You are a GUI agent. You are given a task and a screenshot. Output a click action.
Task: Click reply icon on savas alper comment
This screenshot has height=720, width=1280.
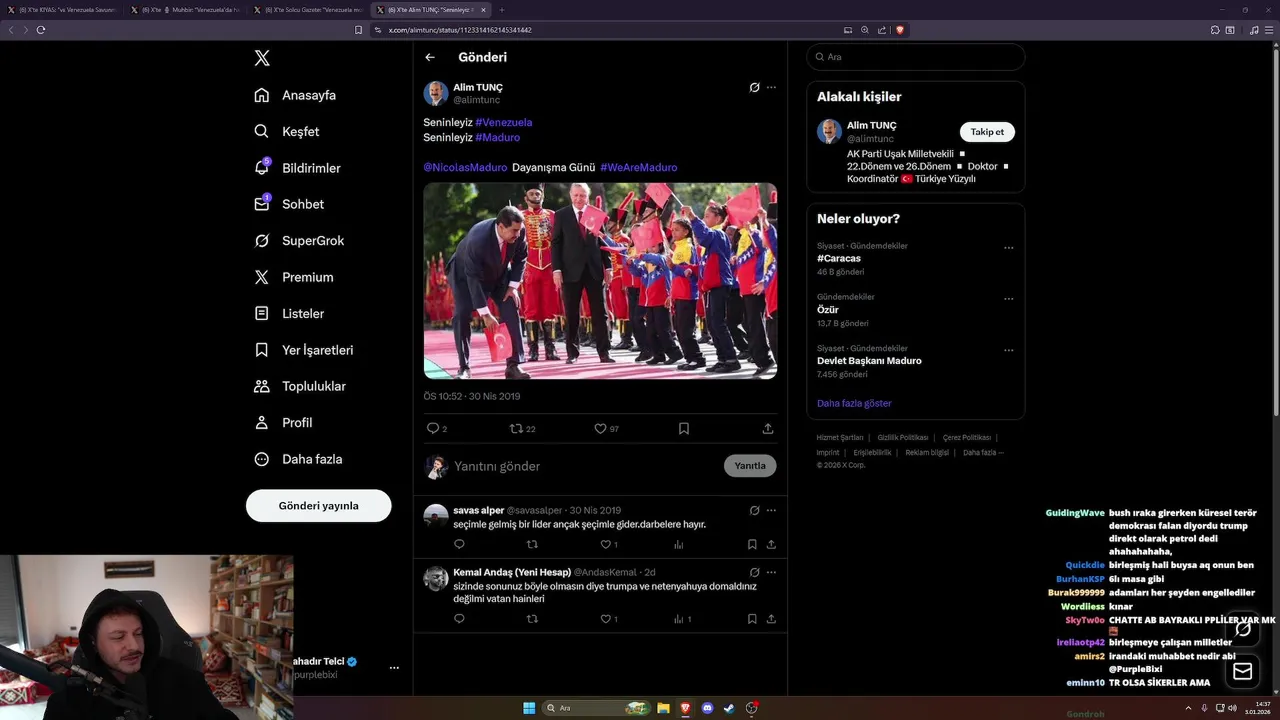click(459, 544)
